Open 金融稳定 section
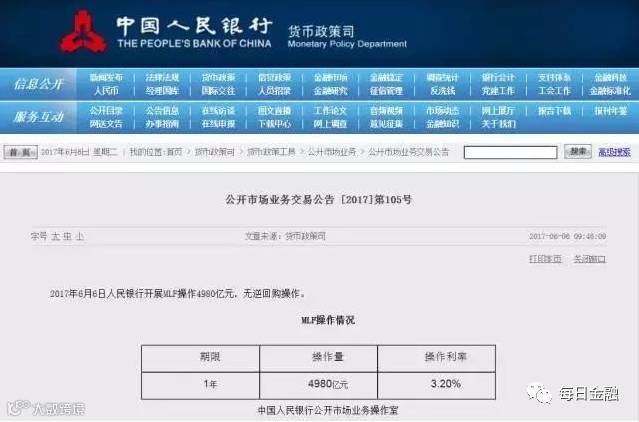The height and width of the screenshot is (422, 639). 386,77
